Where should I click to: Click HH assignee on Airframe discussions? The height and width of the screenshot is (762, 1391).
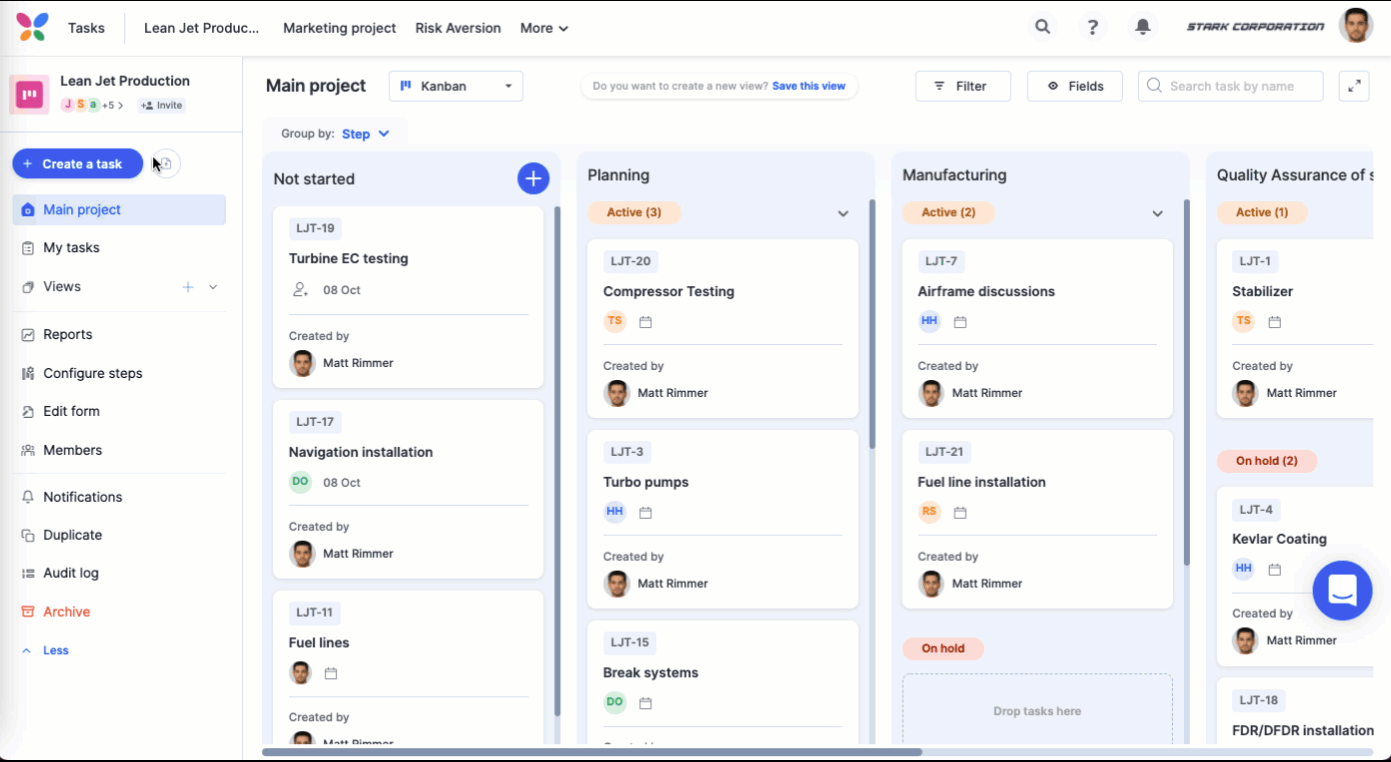tap(930, 321)
